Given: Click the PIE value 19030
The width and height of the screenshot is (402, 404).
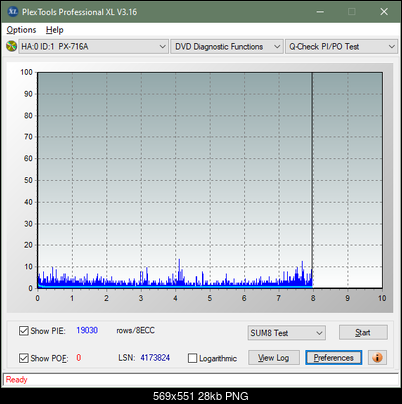Looking at the screenshot, I should (87, 330).
